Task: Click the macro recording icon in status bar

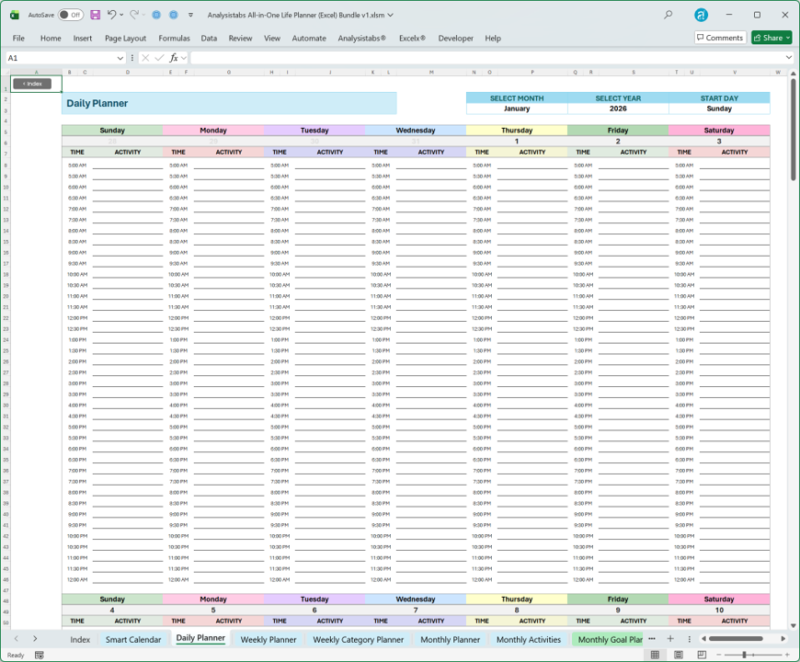Action: tap(38, 655)
